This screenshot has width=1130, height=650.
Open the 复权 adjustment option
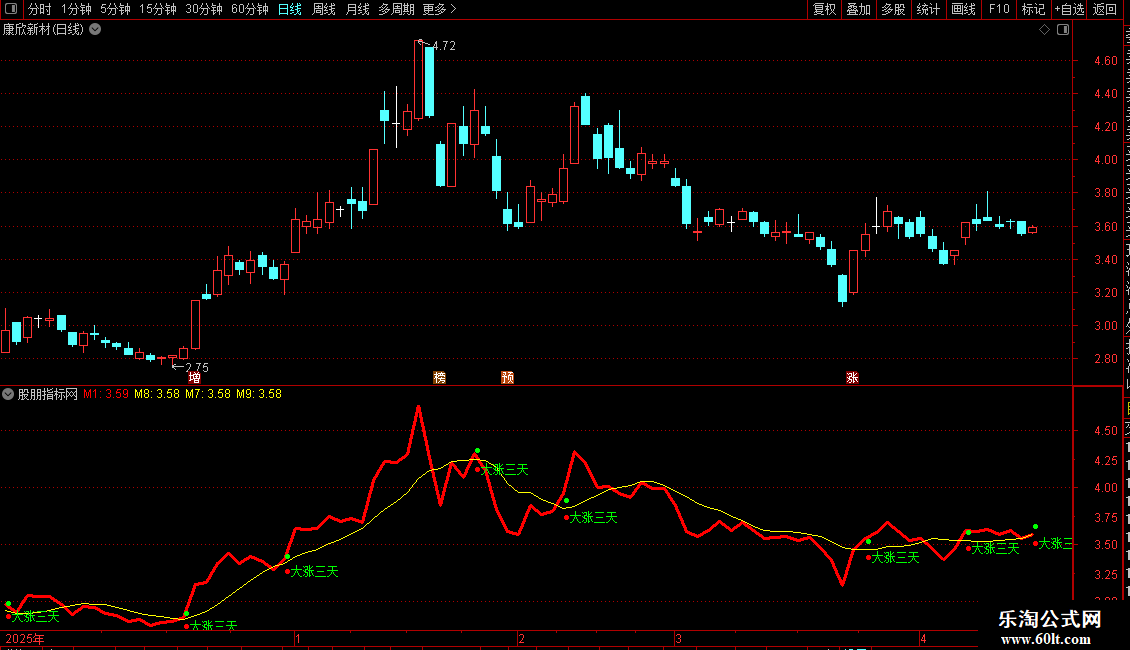(824, 9)
